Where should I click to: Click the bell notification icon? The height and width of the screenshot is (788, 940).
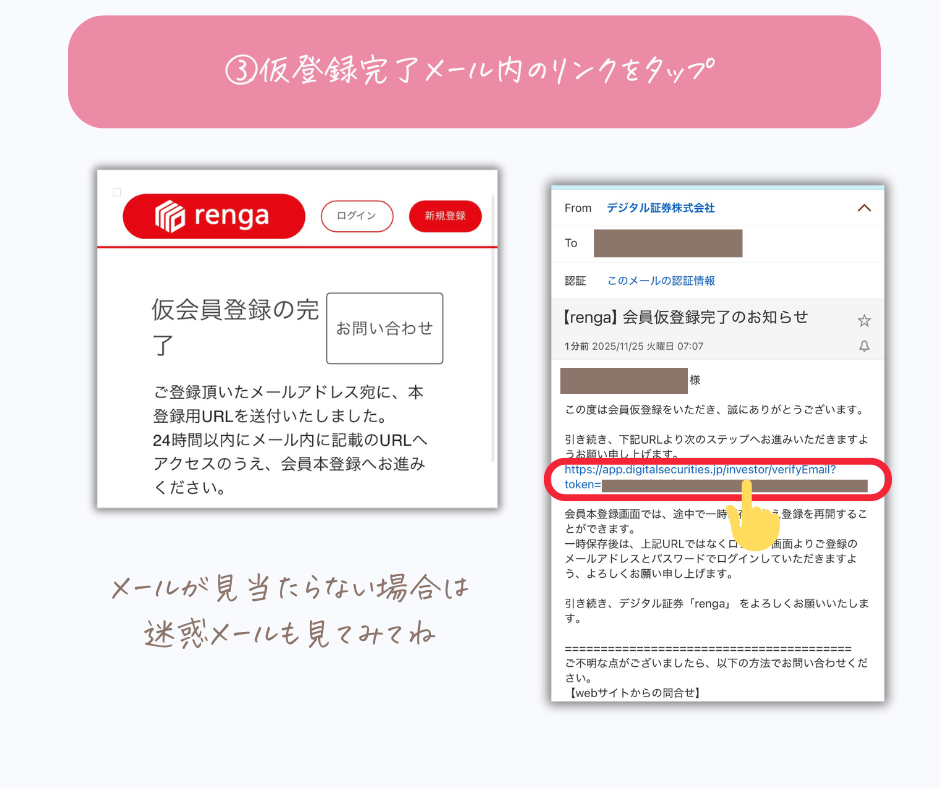[x=864, y=346]
